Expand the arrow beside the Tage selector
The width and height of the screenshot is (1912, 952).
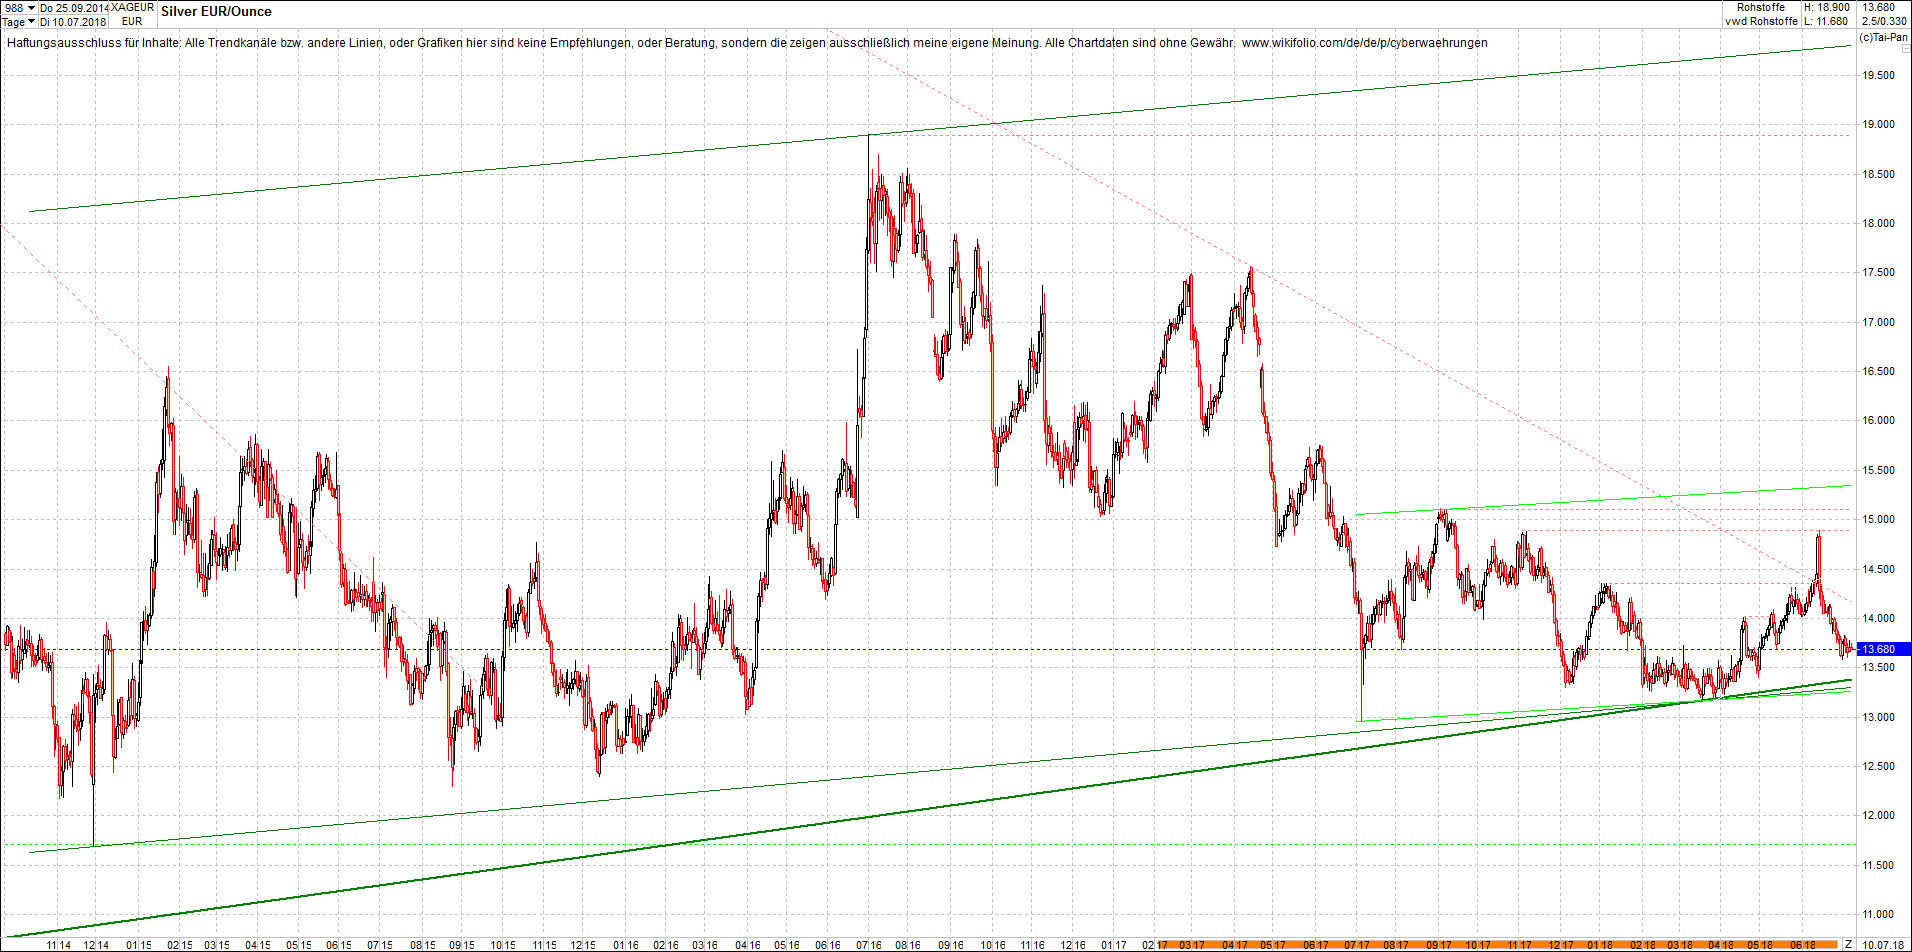pyautogui.click(x=31, y=21)
